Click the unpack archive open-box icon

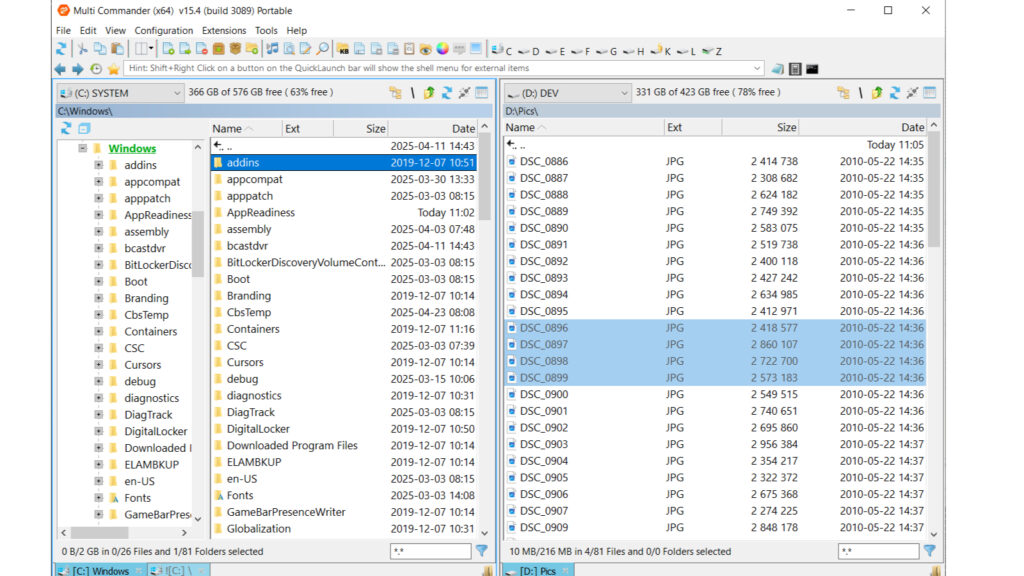235,49
